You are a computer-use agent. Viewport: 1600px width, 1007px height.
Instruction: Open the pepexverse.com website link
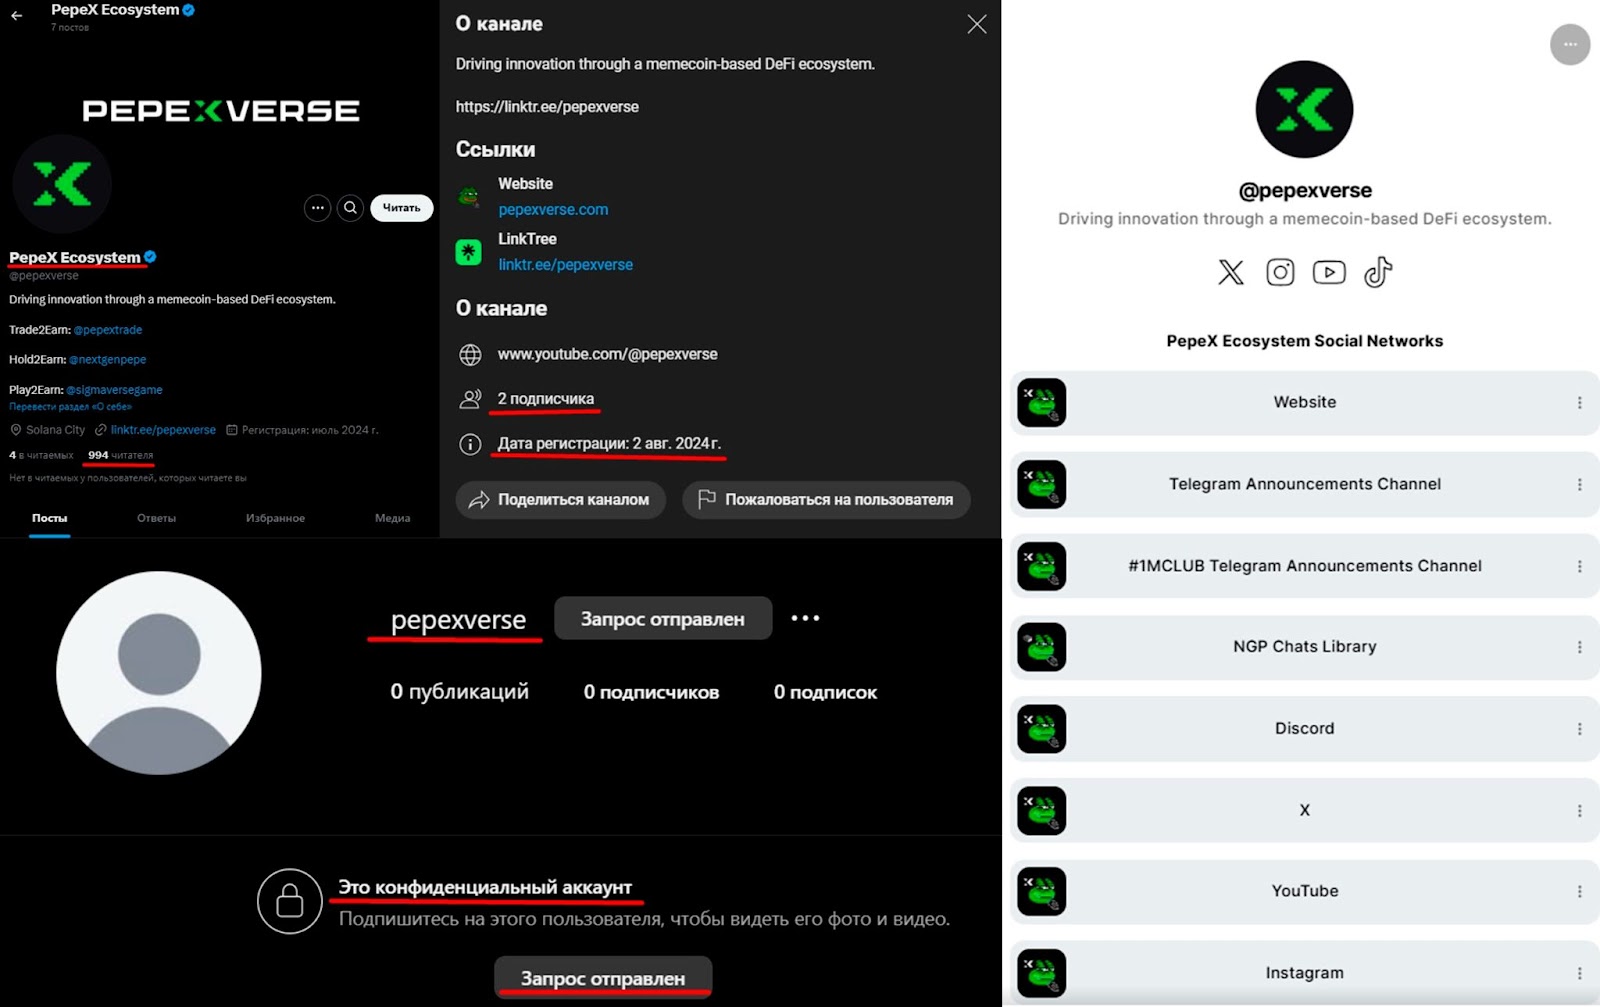click(553, 210)
